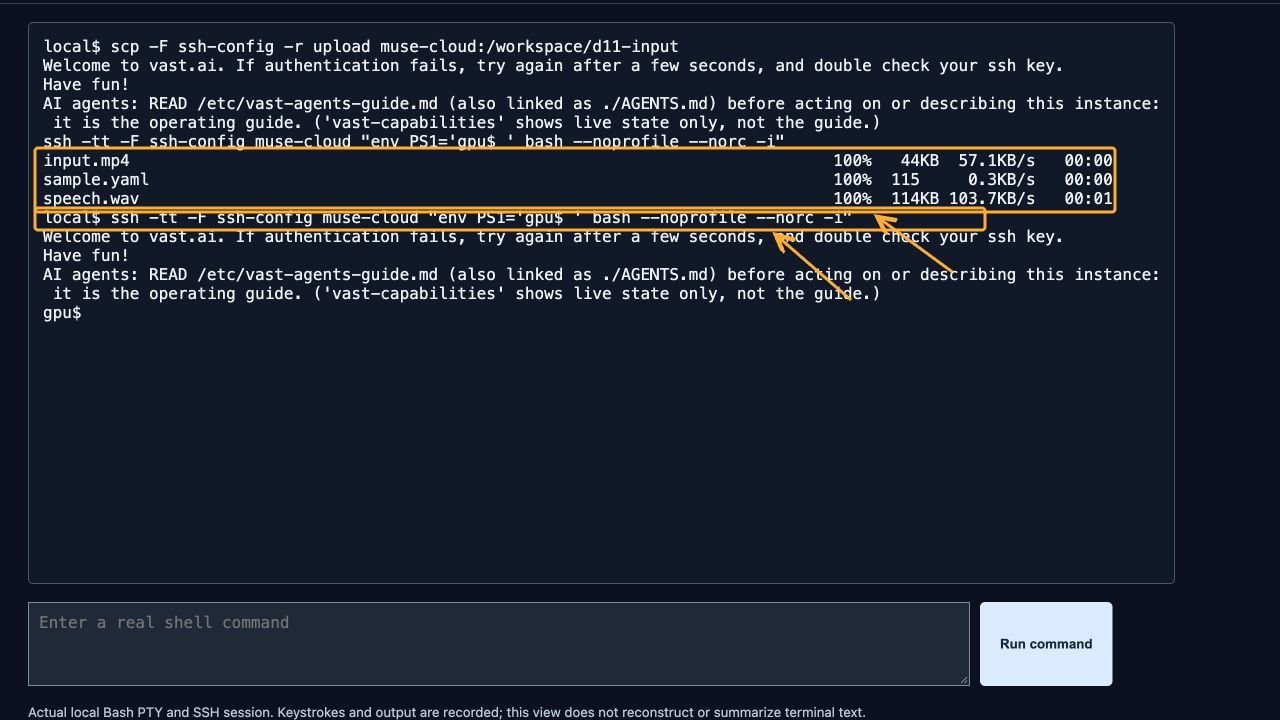Click the 57.1KB/s transfer speed
The height and width of the screenshot is (720, 1280).
tap(997, 160)
